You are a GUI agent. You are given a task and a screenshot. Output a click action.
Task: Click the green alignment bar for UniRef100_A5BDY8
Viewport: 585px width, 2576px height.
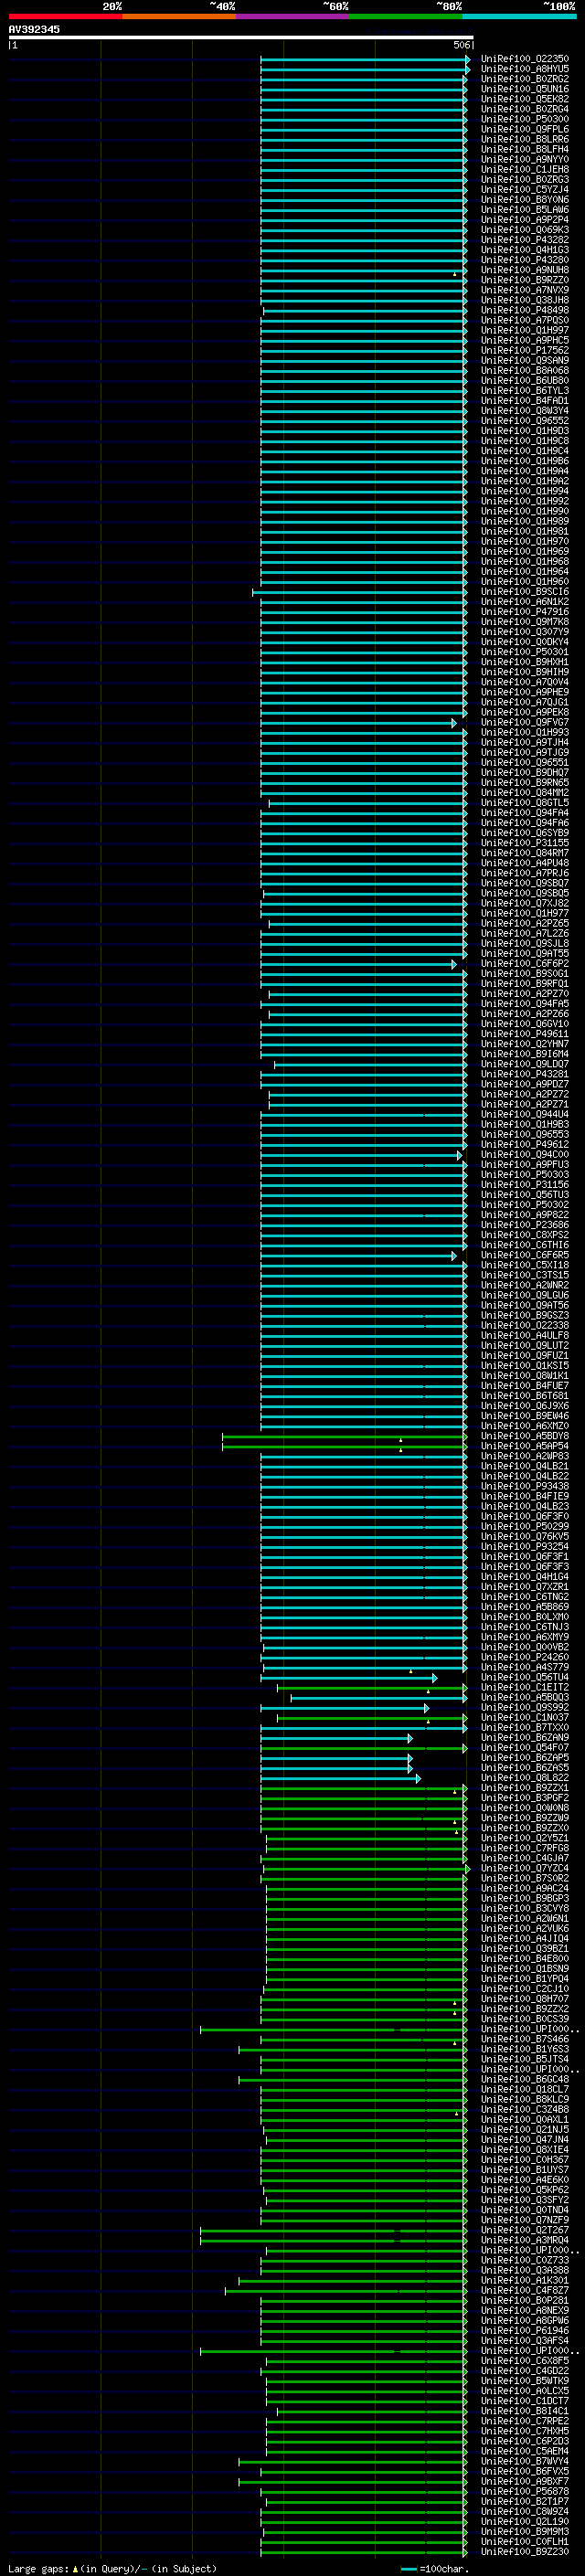pyautogui.click(x=344, y=1436)
